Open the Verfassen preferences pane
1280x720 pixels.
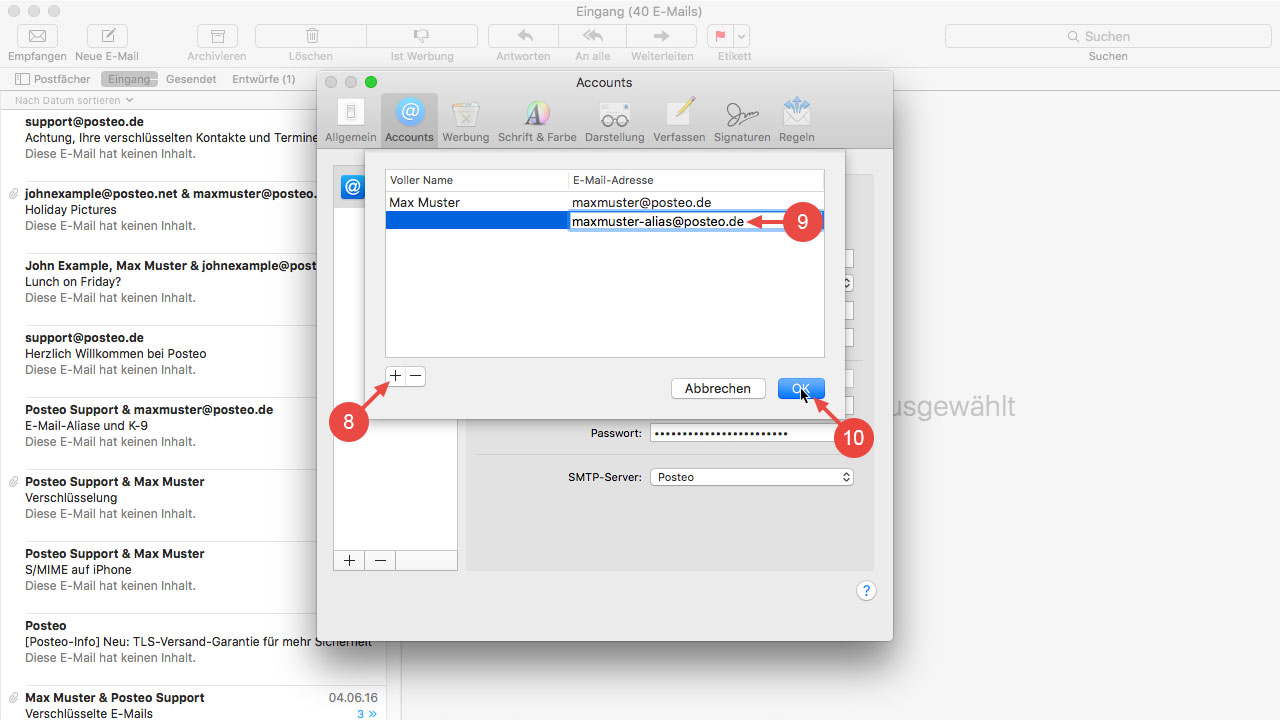pyautogui.click(x=679, y=120)
